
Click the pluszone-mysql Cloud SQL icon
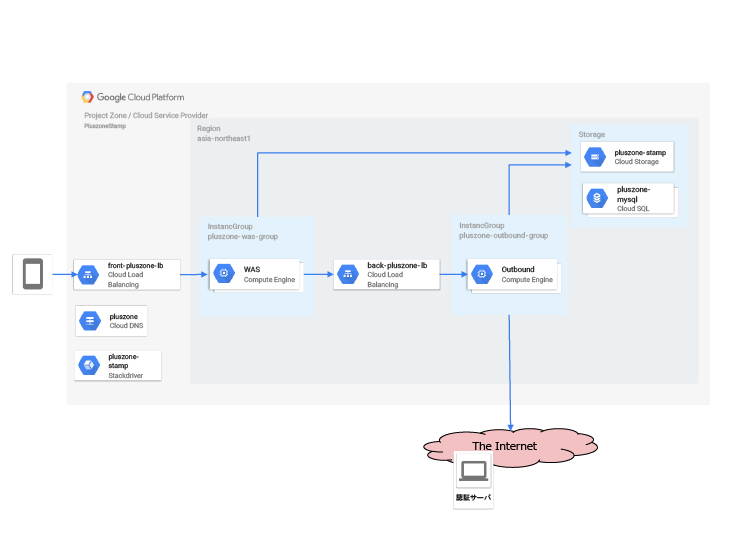point(597,199)
